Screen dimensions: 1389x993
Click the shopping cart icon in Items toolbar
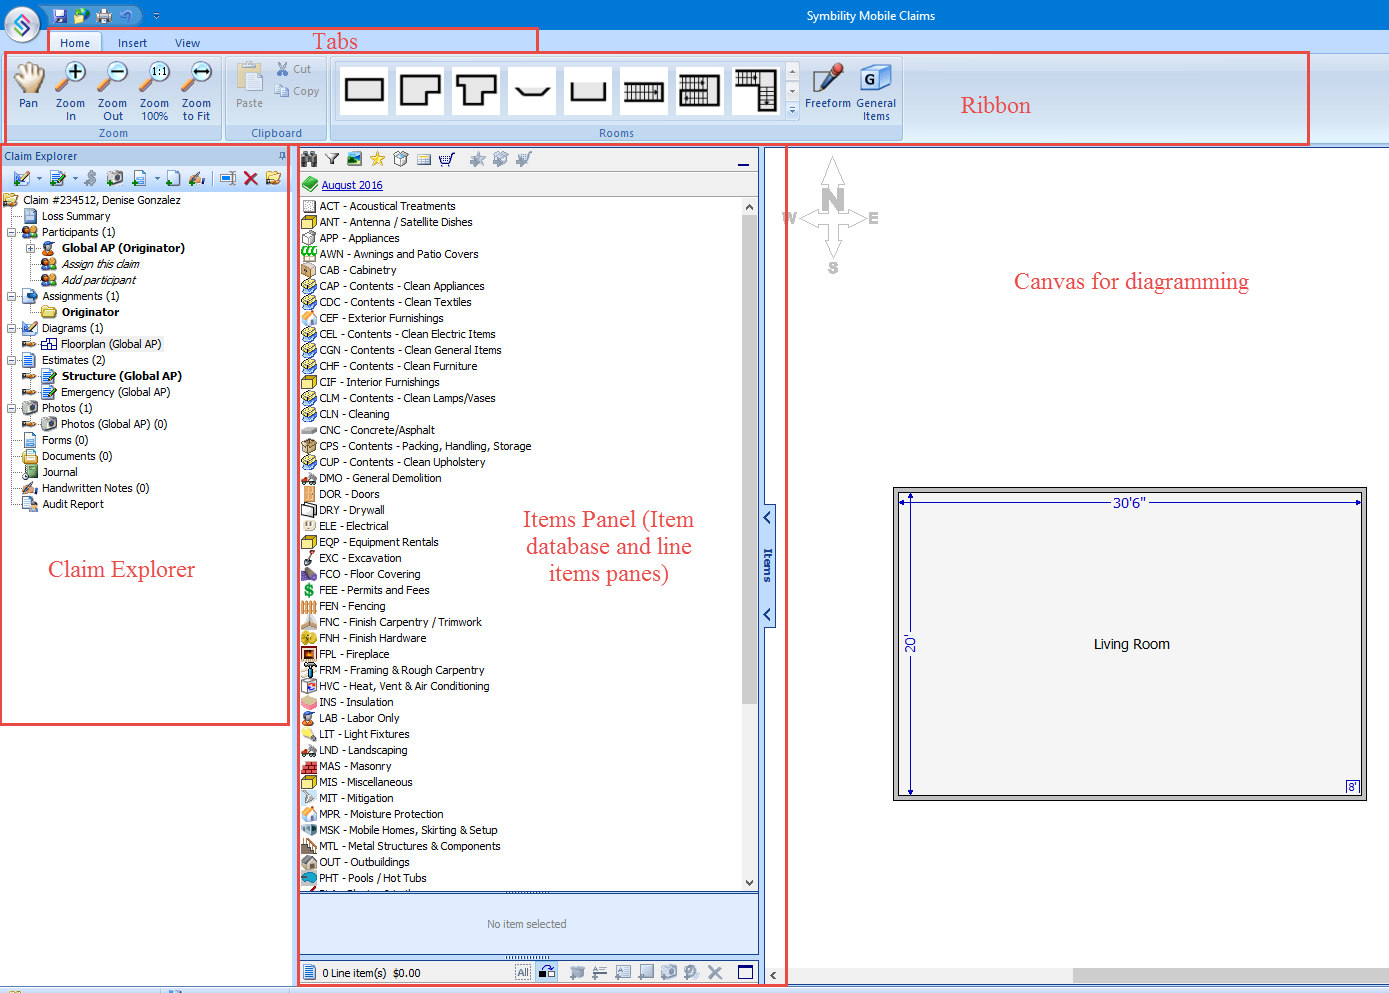point(446,159)
